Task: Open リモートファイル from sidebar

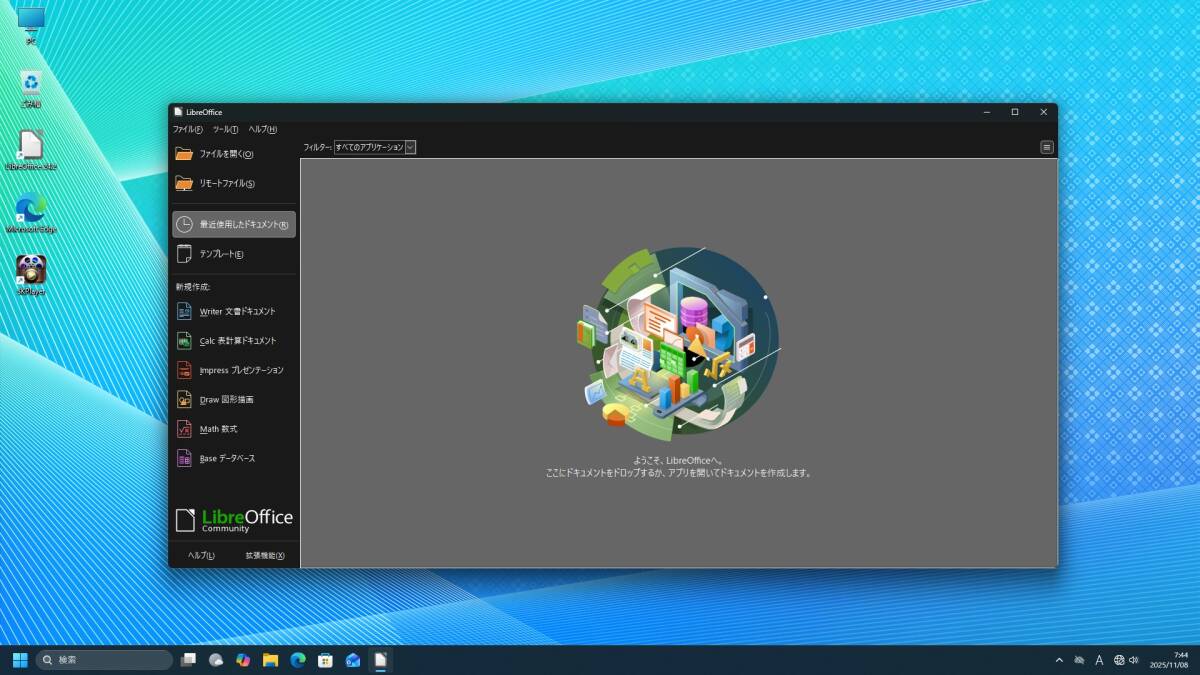Action: [227, 184]
